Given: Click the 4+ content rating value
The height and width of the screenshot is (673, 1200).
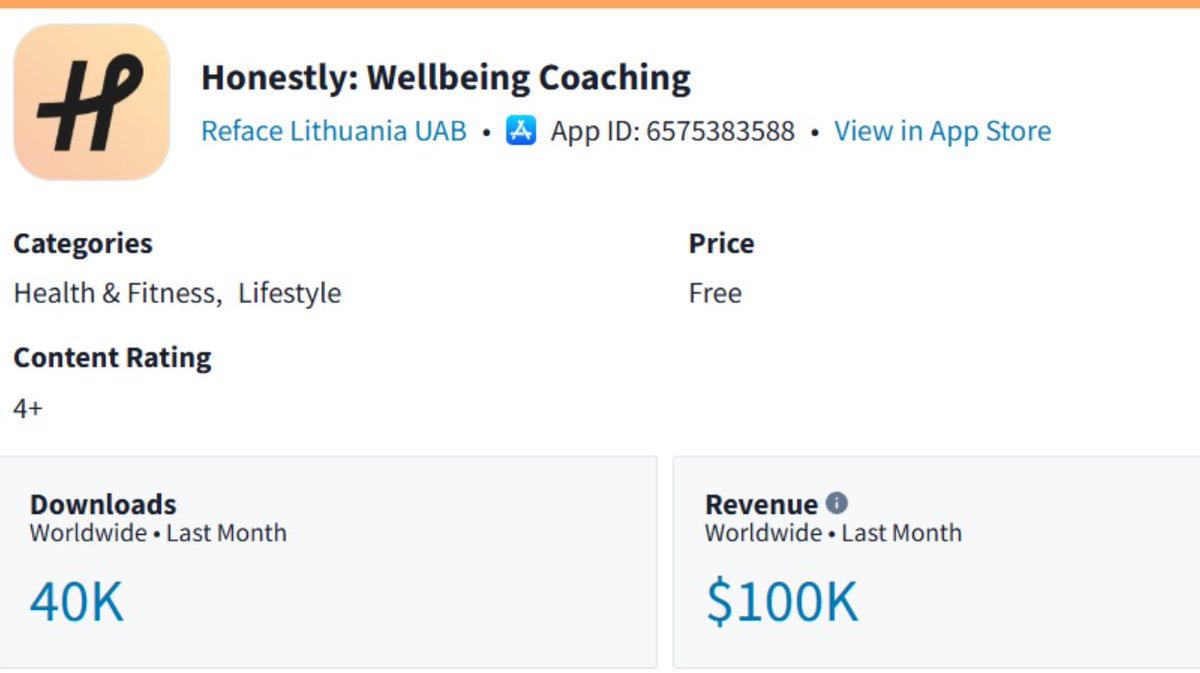Looking at the screenshot, I should coord(28,408).
